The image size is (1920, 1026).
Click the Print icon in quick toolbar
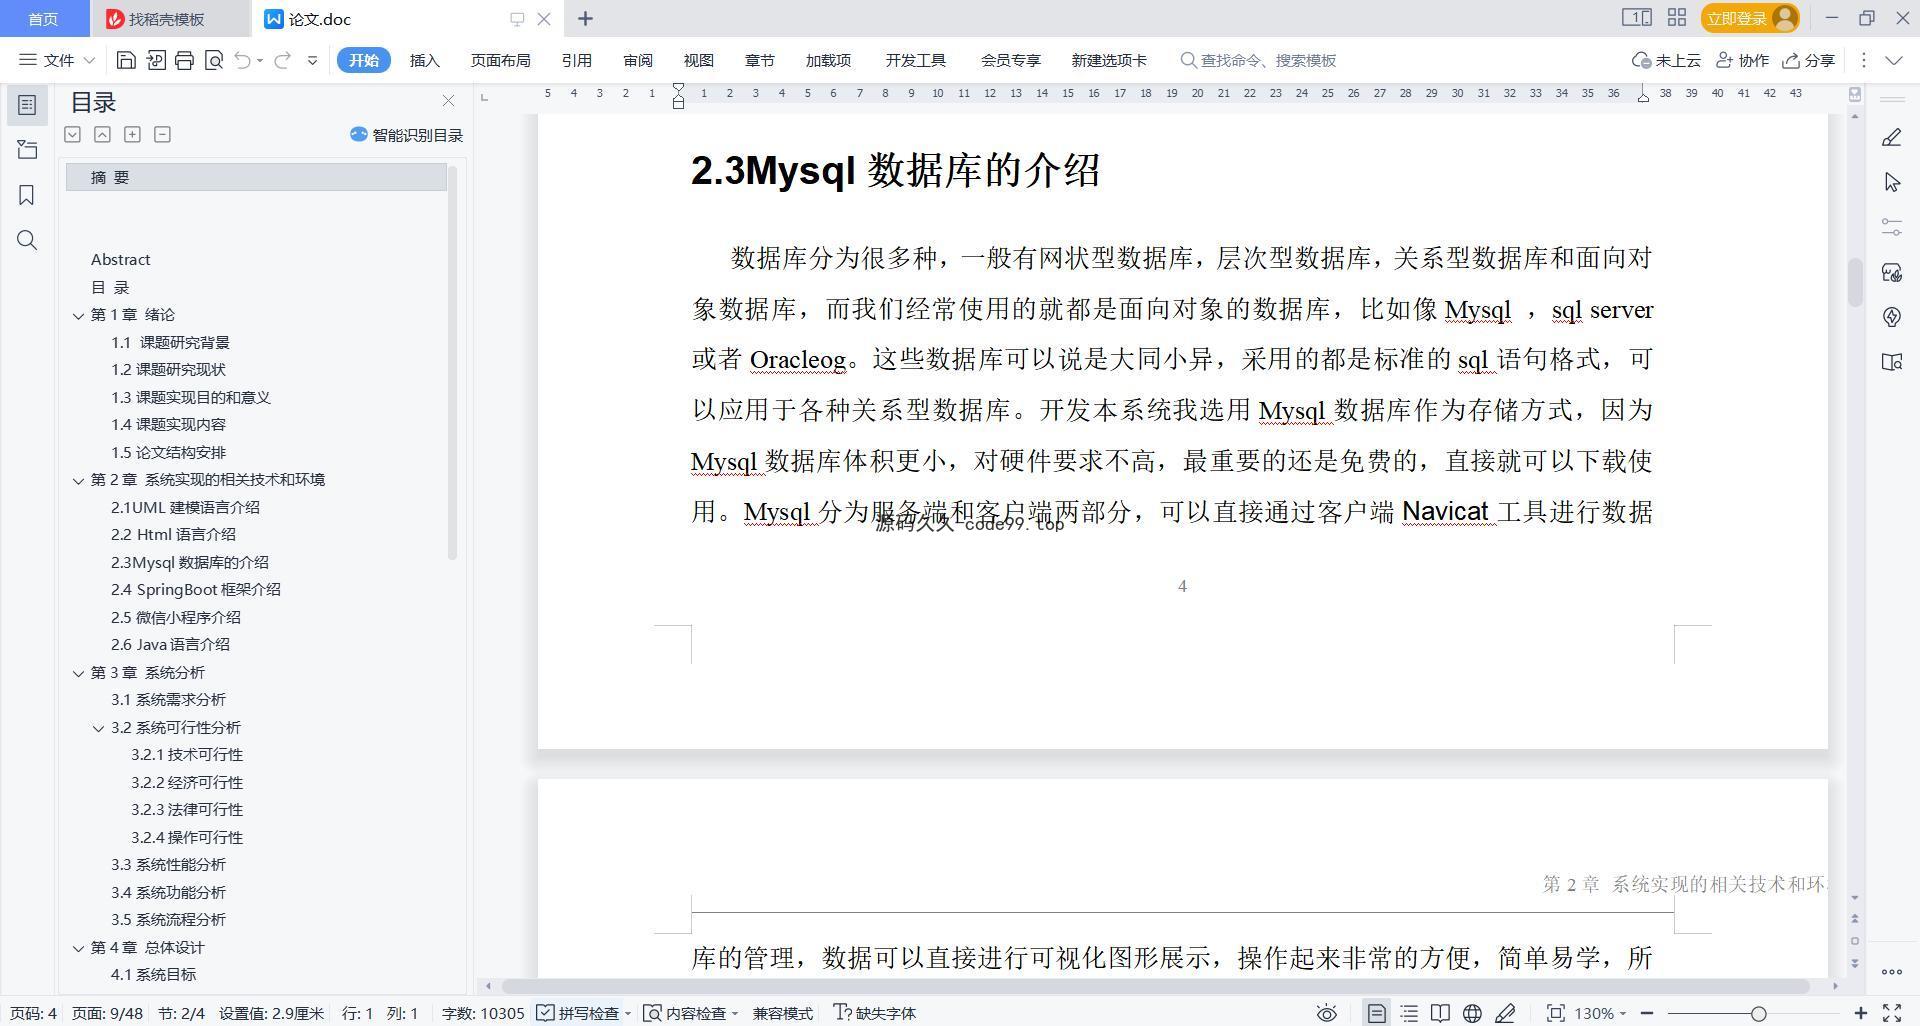point(184,60)
